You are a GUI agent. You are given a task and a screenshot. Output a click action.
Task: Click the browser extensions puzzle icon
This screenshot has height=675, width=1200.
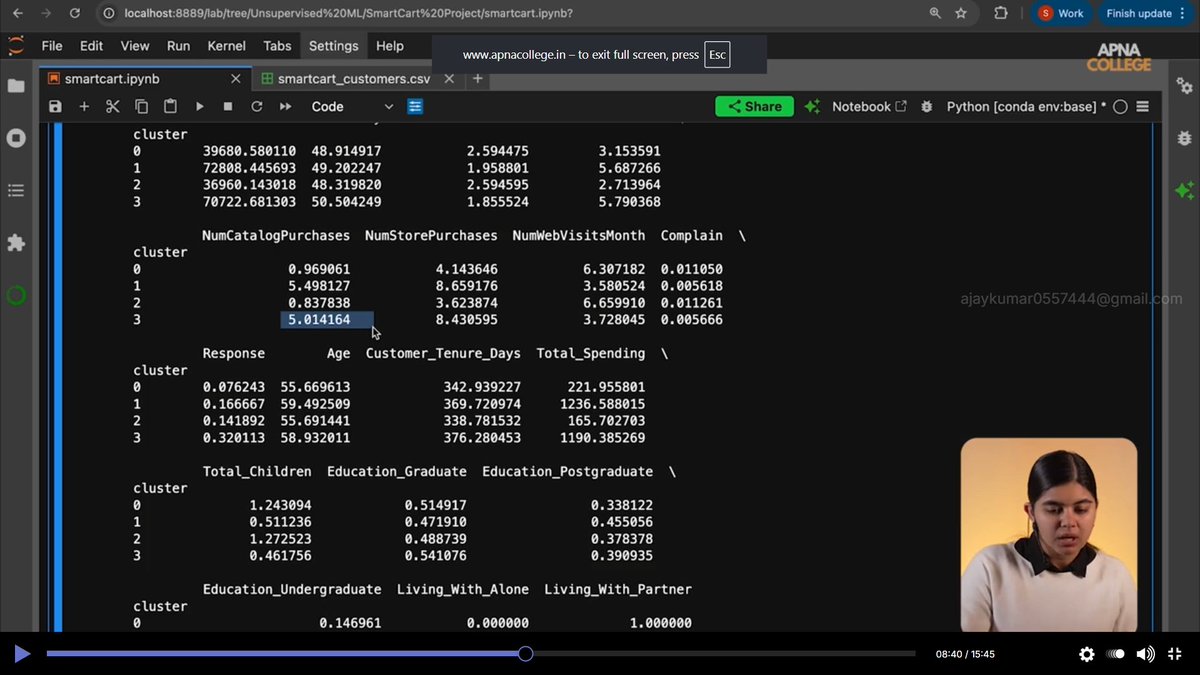(1001, 13)
